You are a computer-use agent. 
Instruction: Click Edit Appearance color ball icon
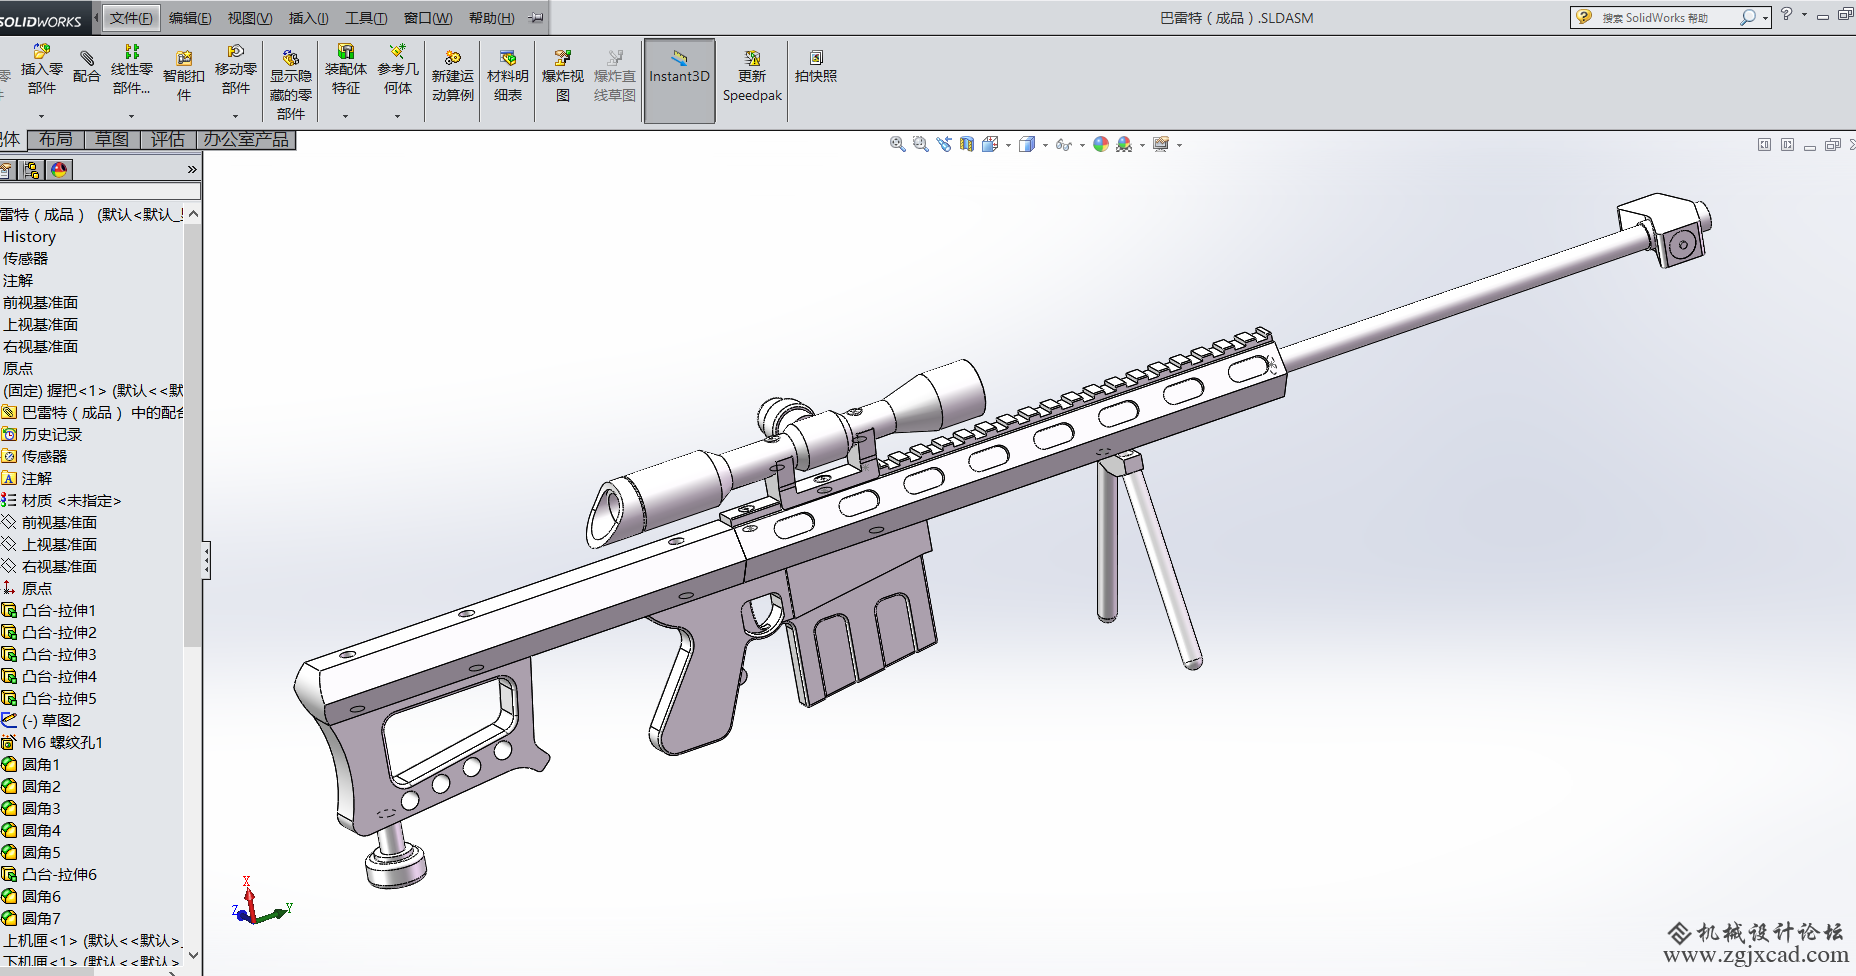click(x=1101, y=144)
